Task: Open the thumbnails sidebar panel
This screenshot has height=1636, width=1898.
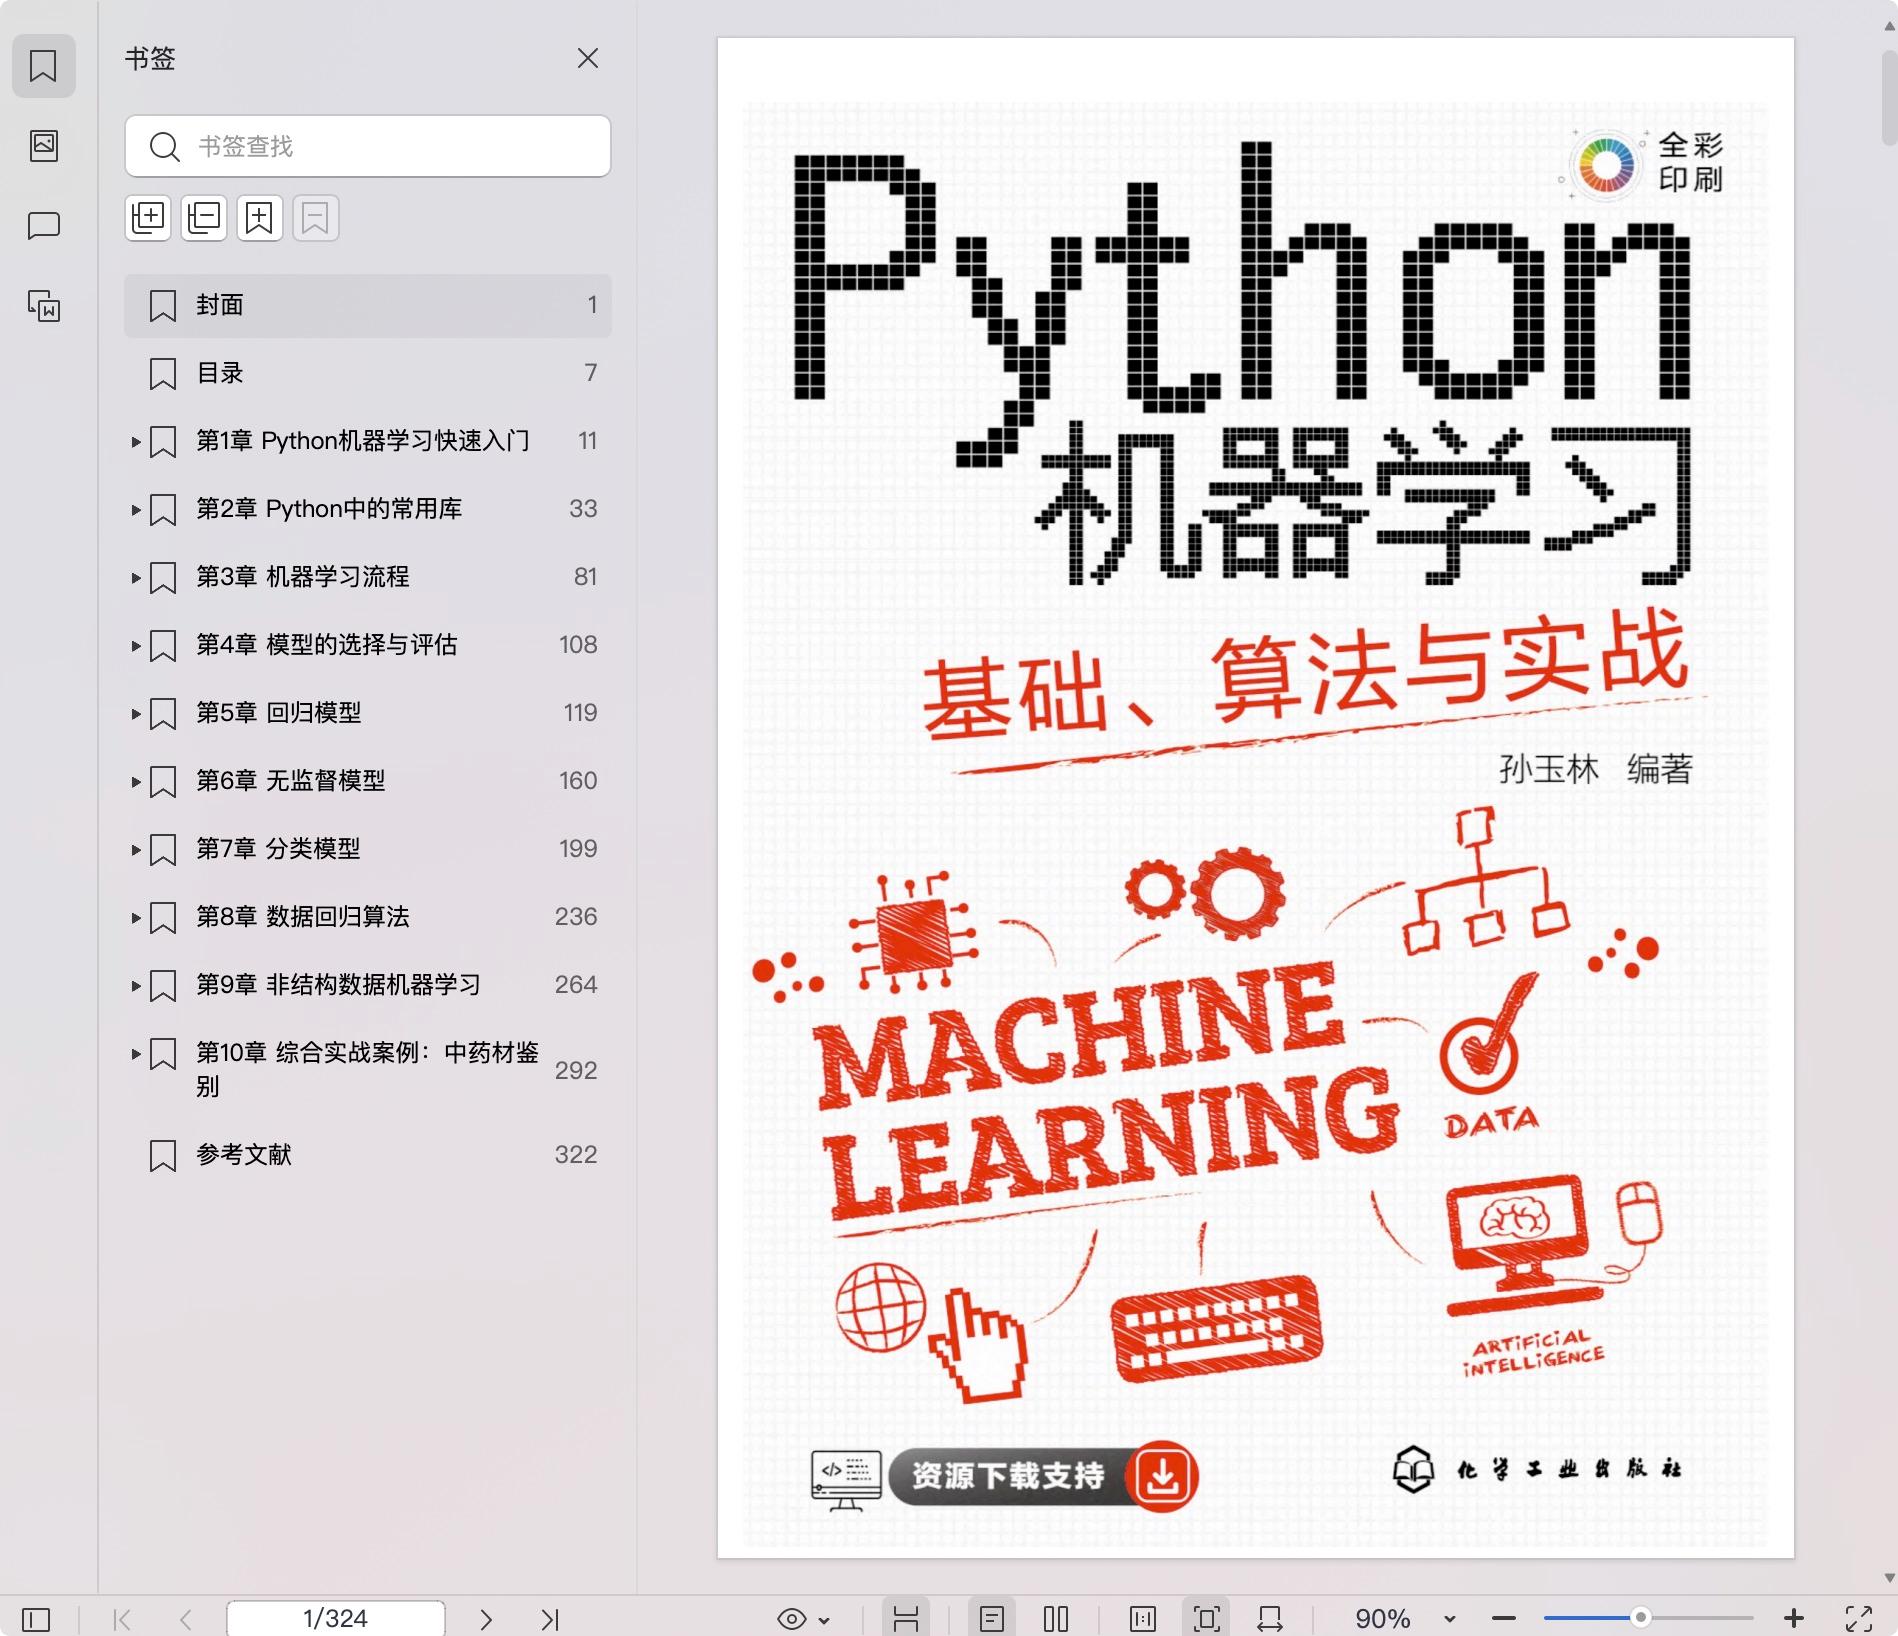Action: (x=43, y=146)
